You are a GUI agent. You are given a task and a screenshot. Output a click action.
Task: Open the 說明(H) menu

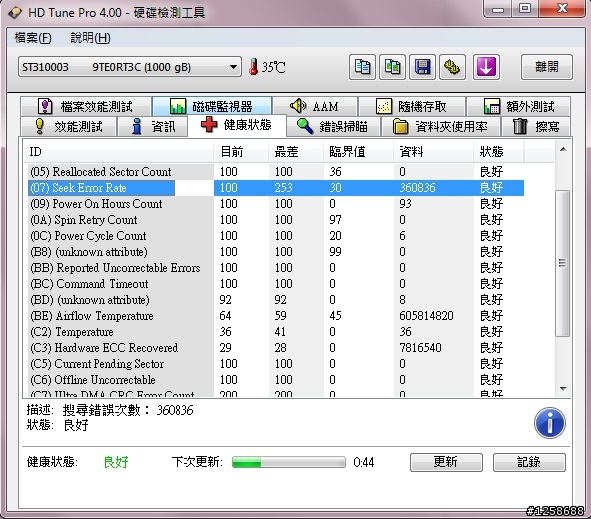(90, 38)
